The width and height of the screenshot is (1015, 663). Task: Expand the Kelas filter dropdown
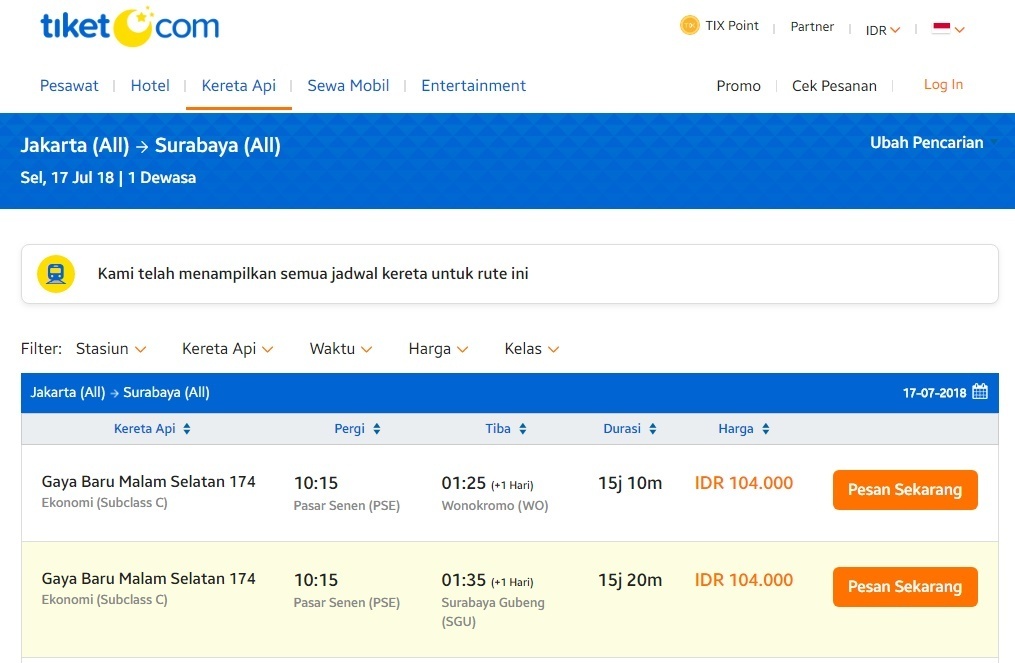(x=532, y=349)
